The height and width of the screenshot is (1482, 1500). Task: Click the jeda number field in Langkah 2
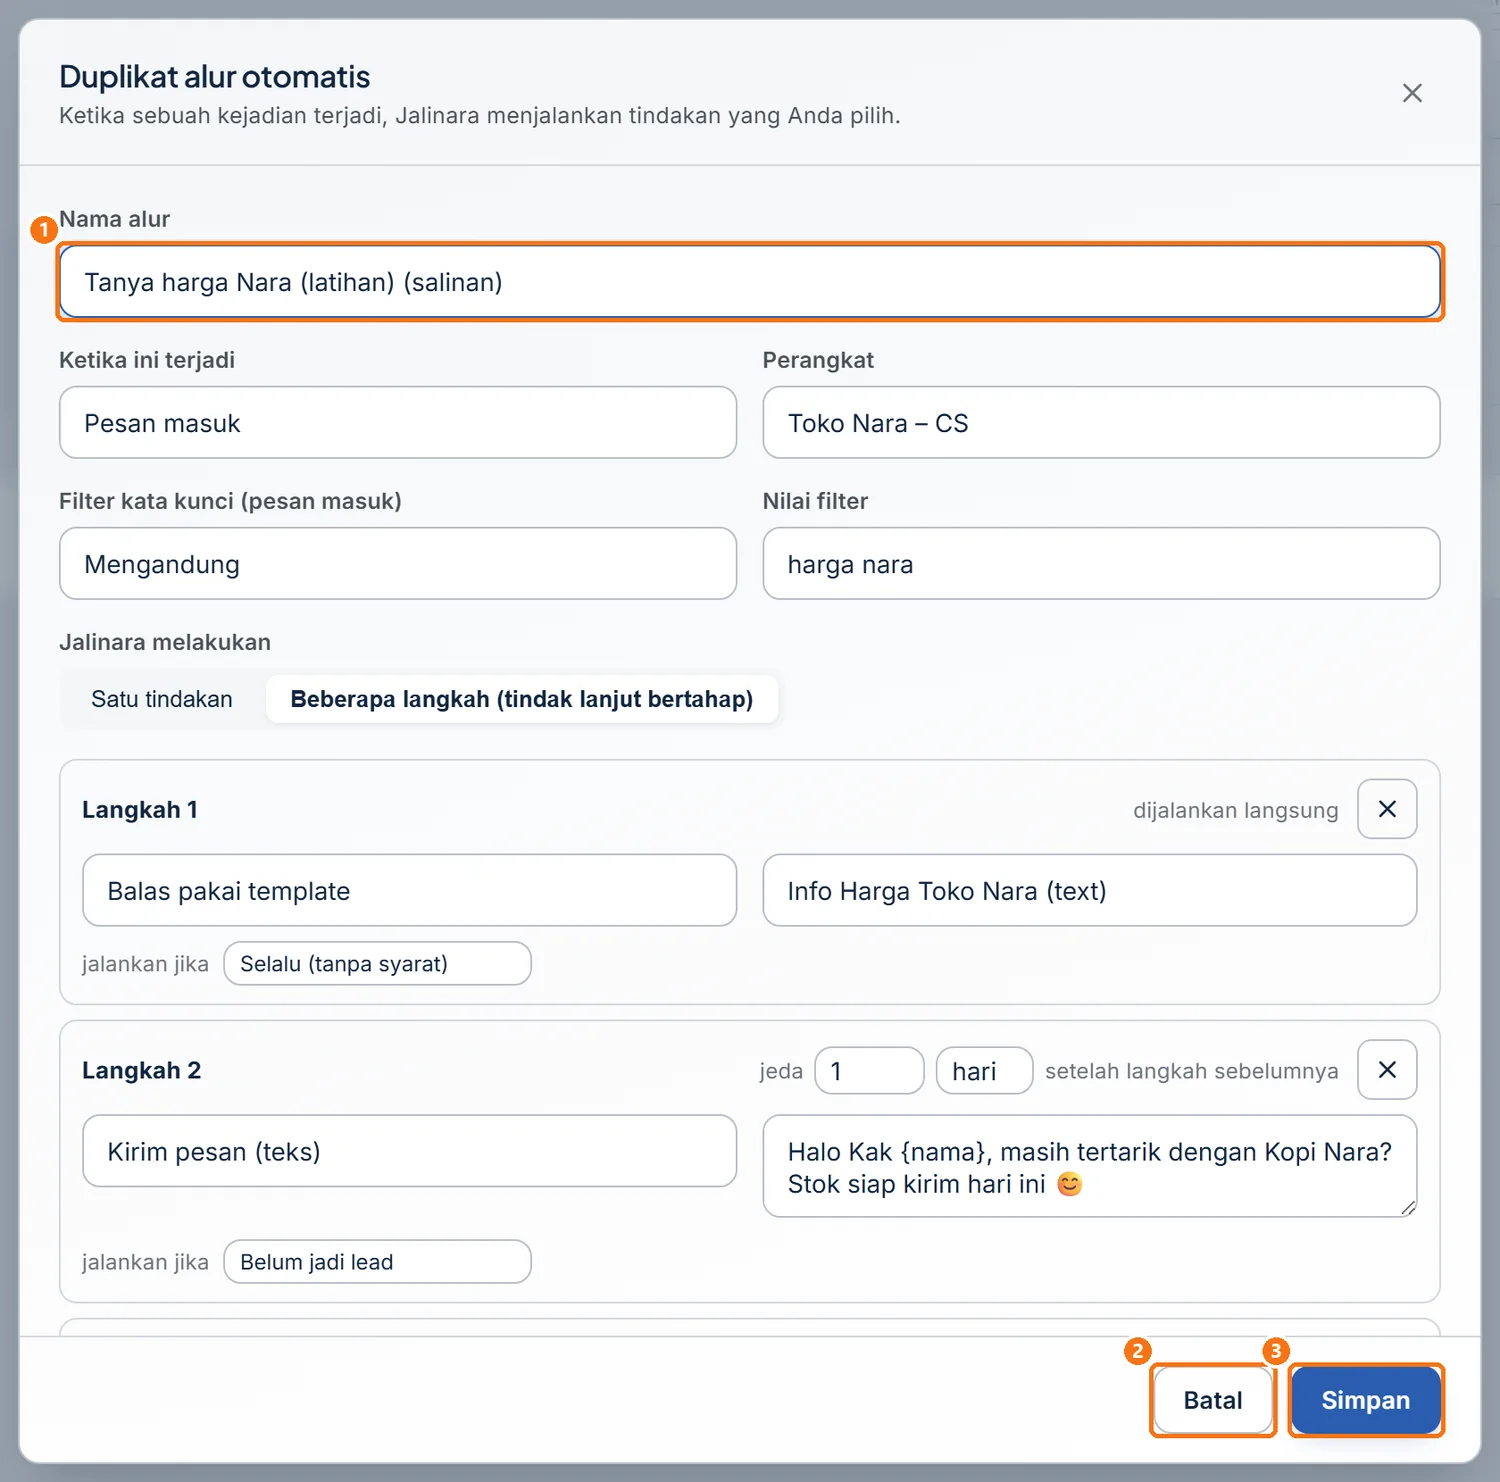[x=869, y=1071]
